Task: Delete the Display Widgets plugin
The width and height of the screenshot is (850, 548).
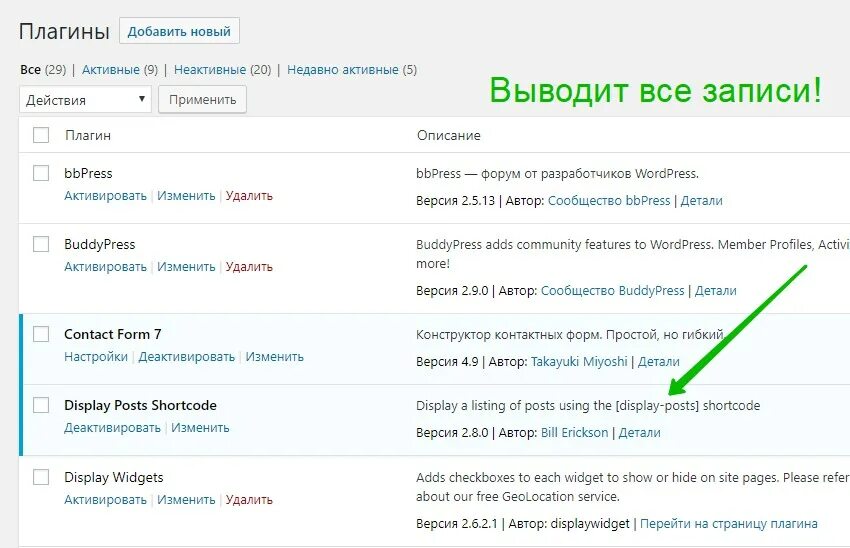Action: (x=249, y=500)
